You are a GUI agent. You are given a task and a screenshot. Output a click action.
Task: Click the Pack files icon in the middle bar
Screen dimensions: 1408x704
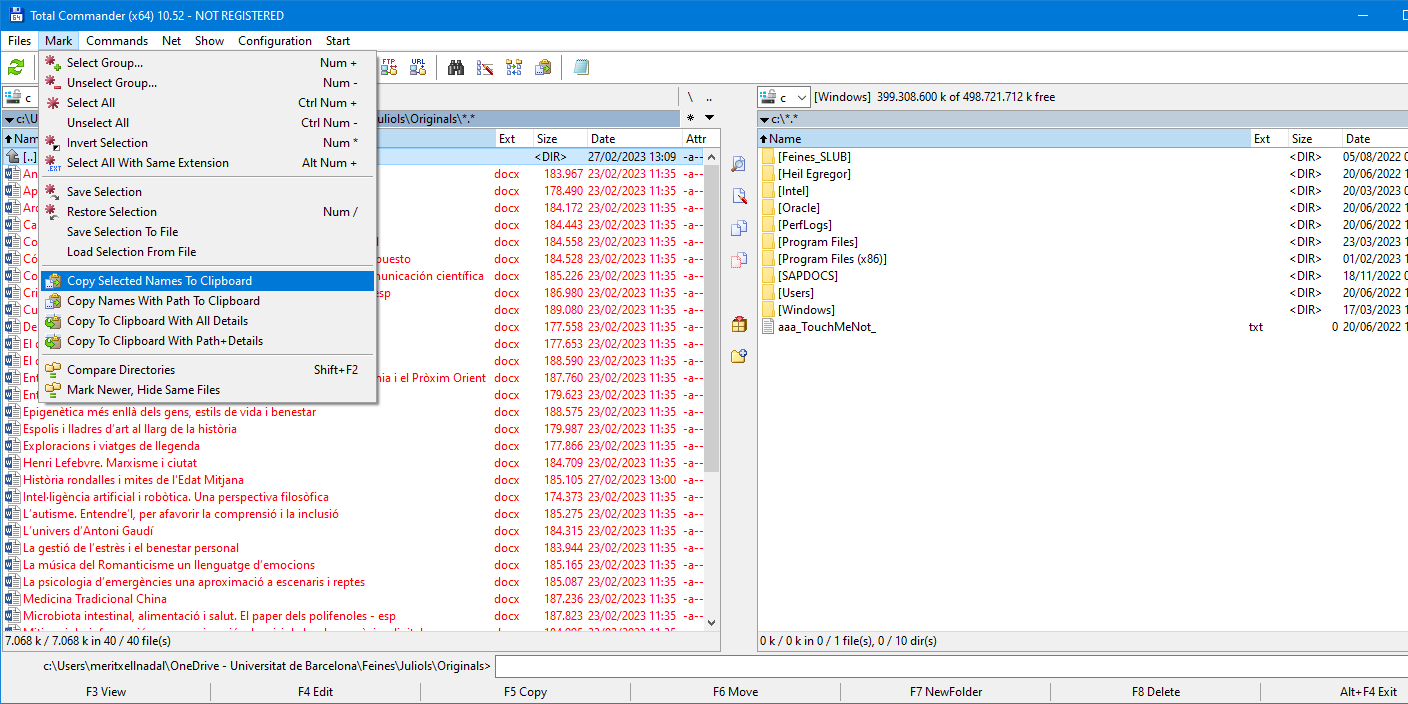coord(739,324)
